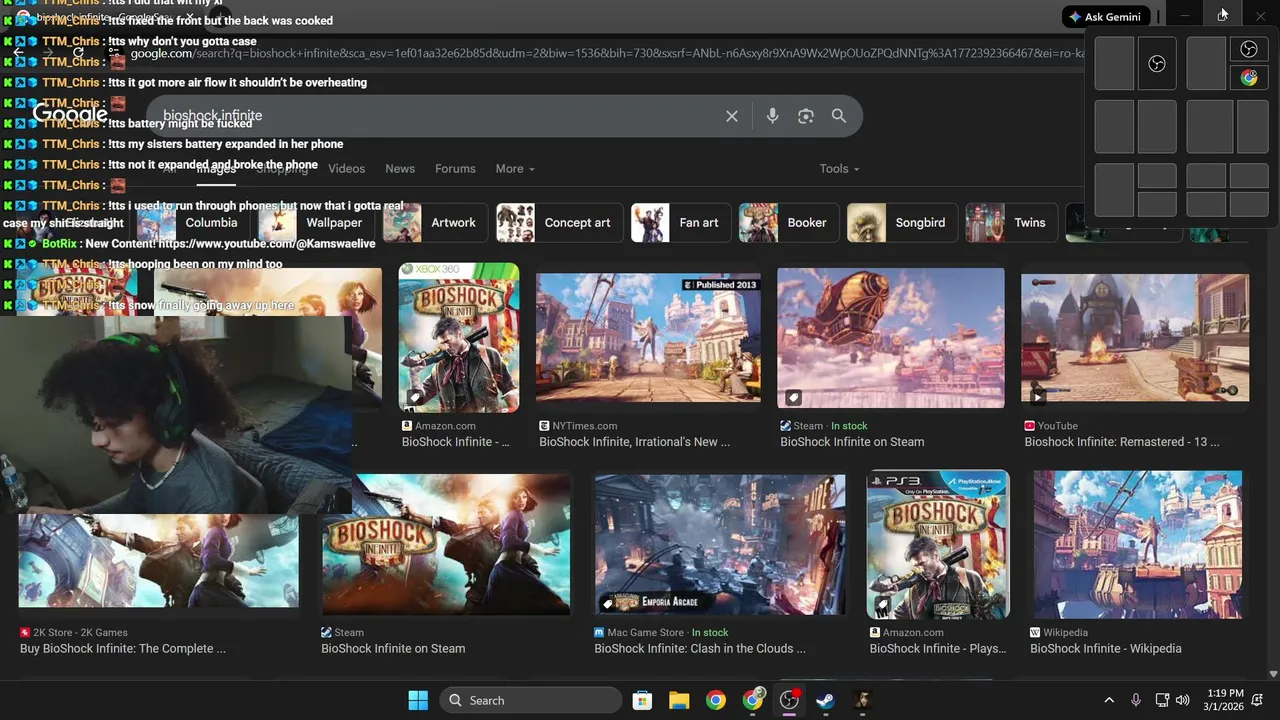Open 'BioShock Infinite, Irrational's New ...' link
The width and height of the screenshot is (1280, 720).
pos(634,442)
